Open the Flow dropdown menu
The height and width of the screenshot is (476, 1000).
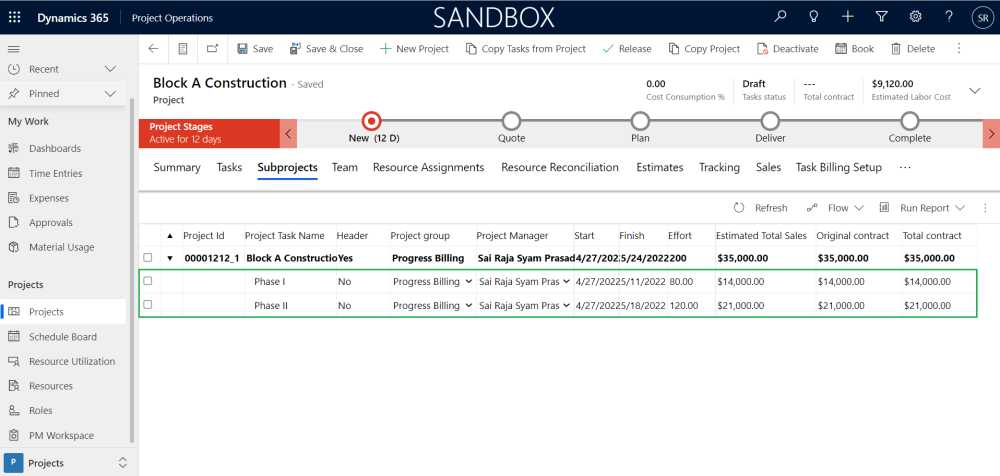835,208
